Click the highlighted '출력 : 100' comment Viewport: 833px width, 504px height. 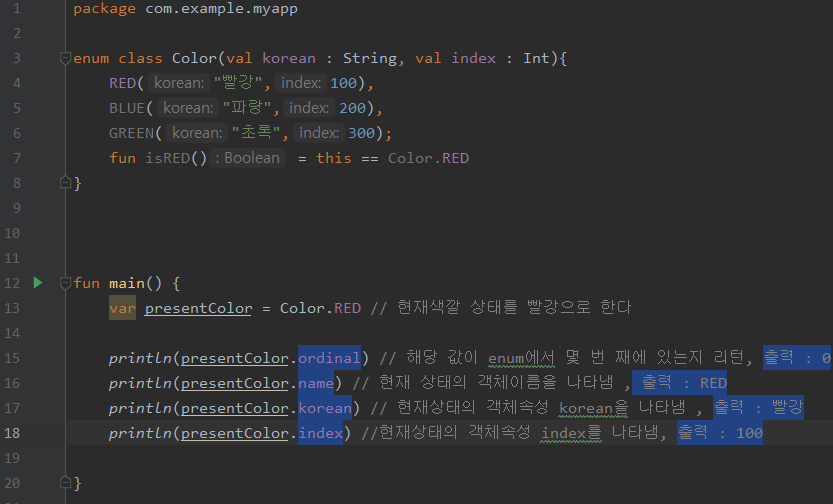720,433
